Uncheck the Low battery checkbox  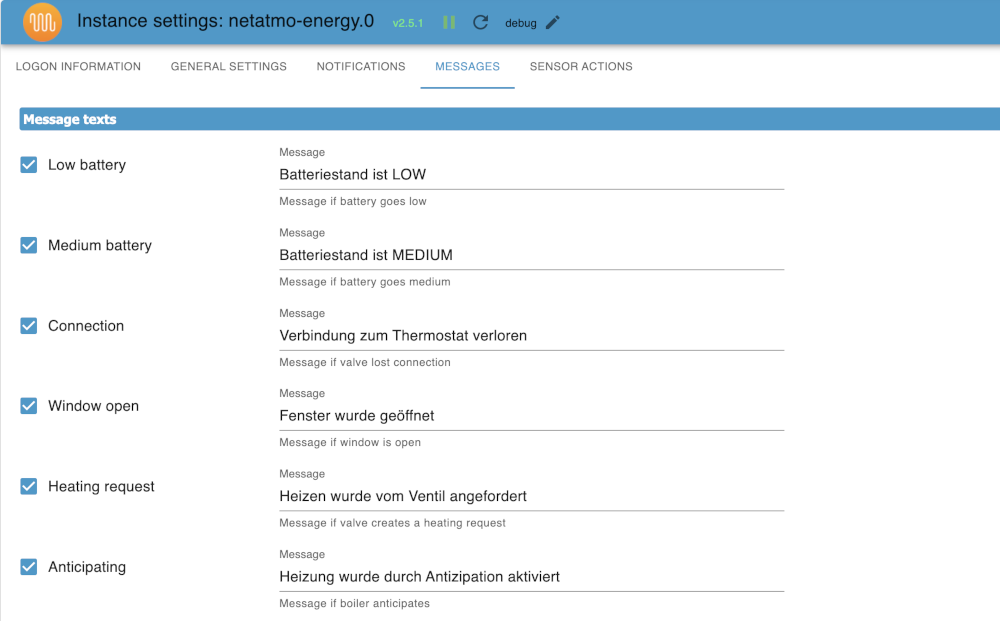(x=29, y=165)
